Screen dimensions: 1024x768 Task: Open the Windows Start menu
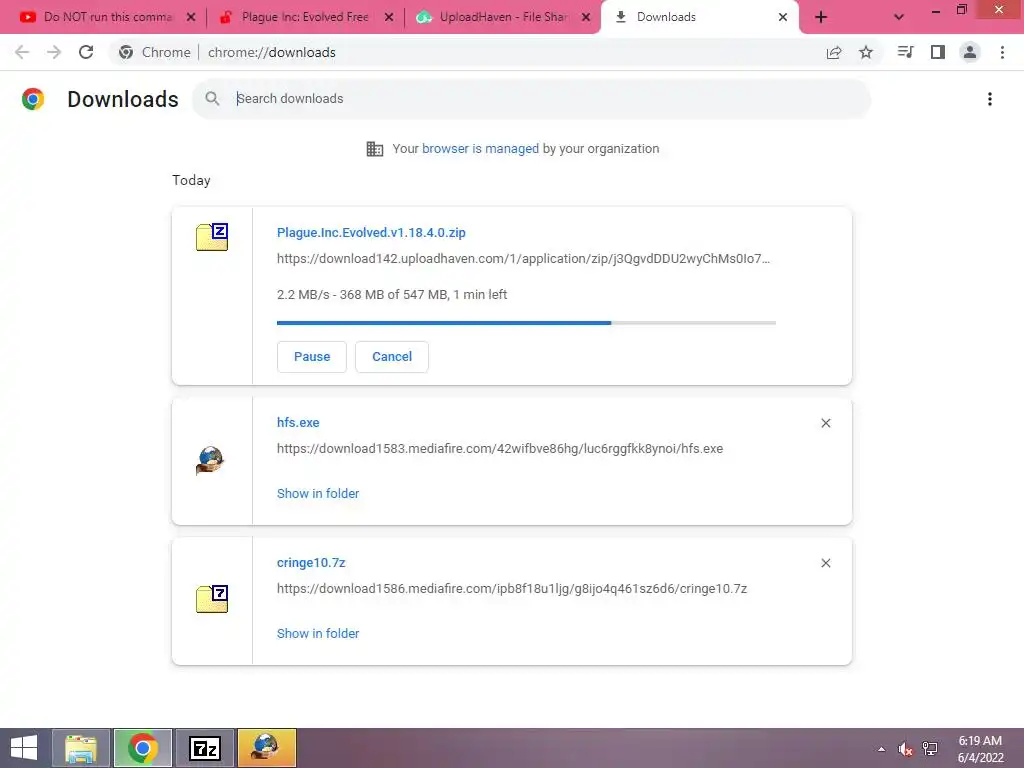[x=24, y=748]
